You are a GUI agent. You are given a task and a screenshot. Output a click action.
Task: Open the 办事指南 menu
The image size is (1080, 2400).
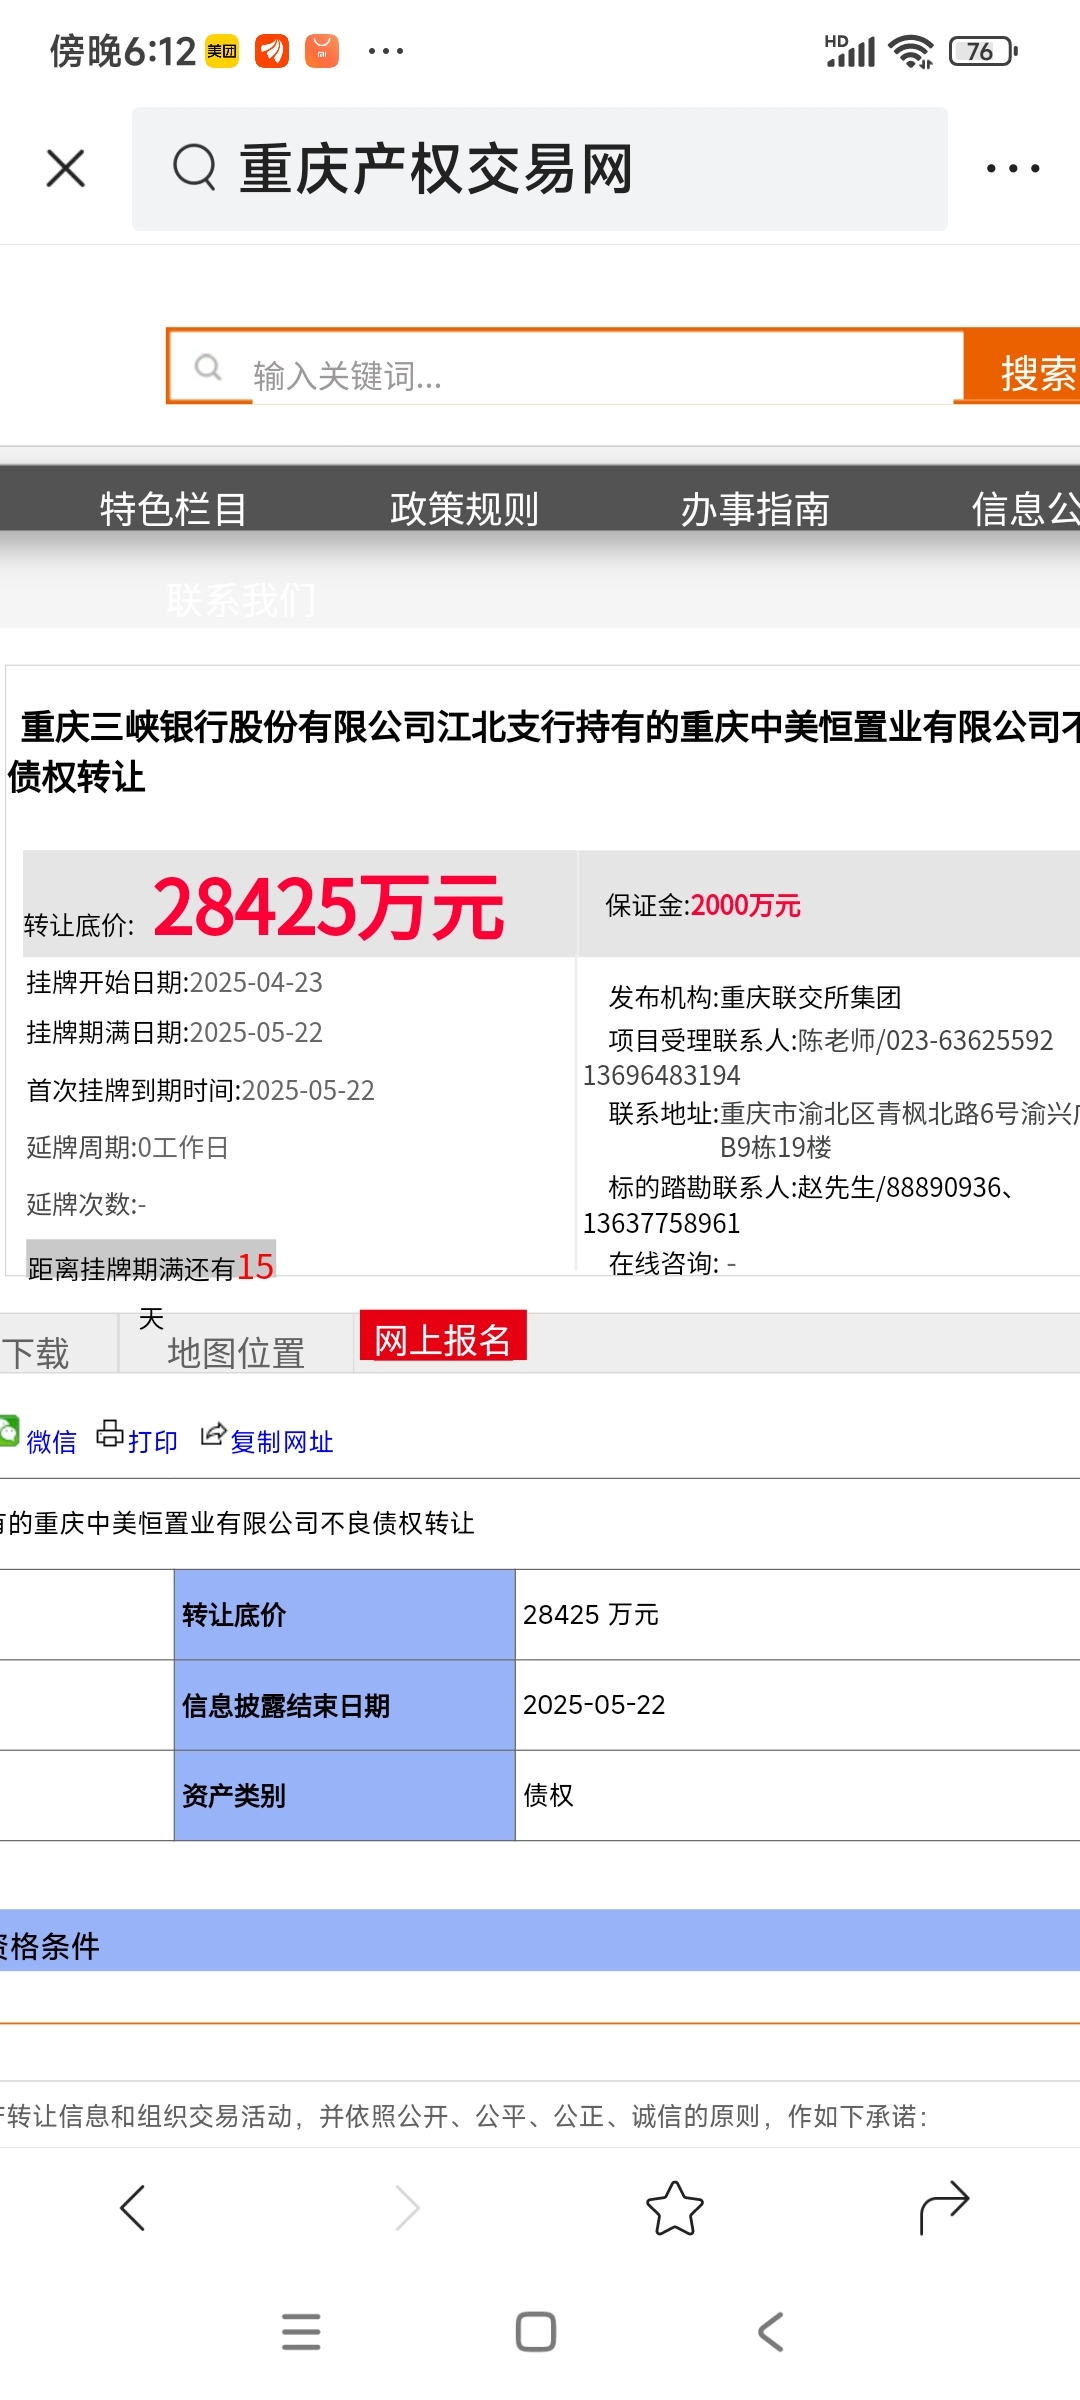click(755, 509)
